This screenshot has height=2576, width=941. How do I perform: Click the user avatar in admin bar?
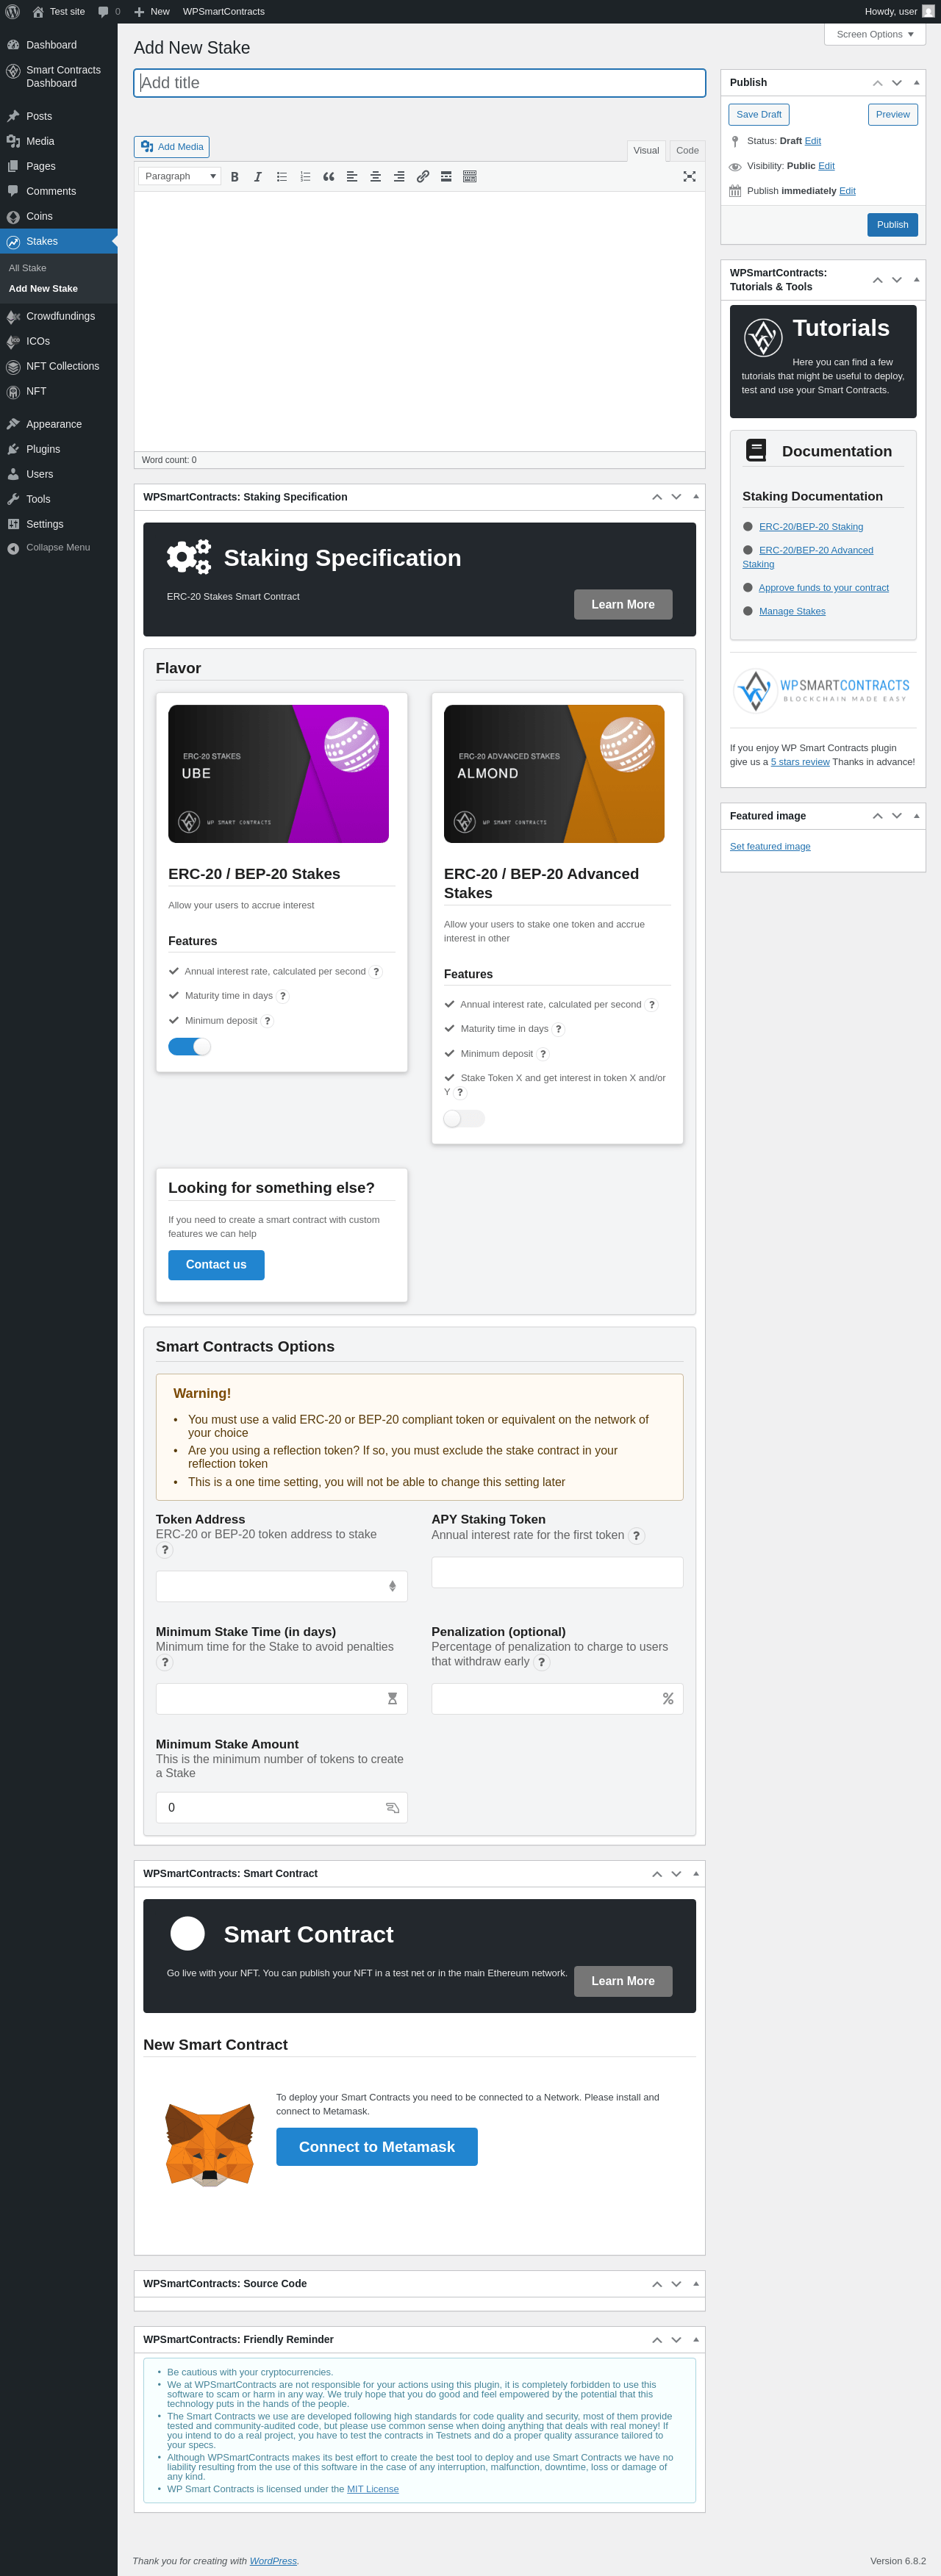click(928, 12)
